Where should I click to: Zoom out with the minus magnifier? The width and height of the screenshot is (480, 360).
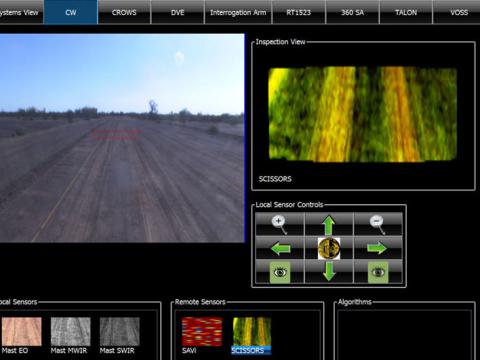[x=378, y=225]
